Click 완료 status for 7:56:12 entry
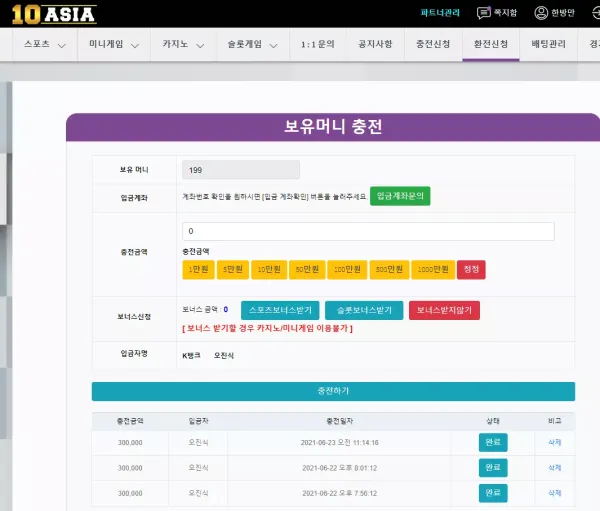Screen dimensions: 600x511 (493, 493)
